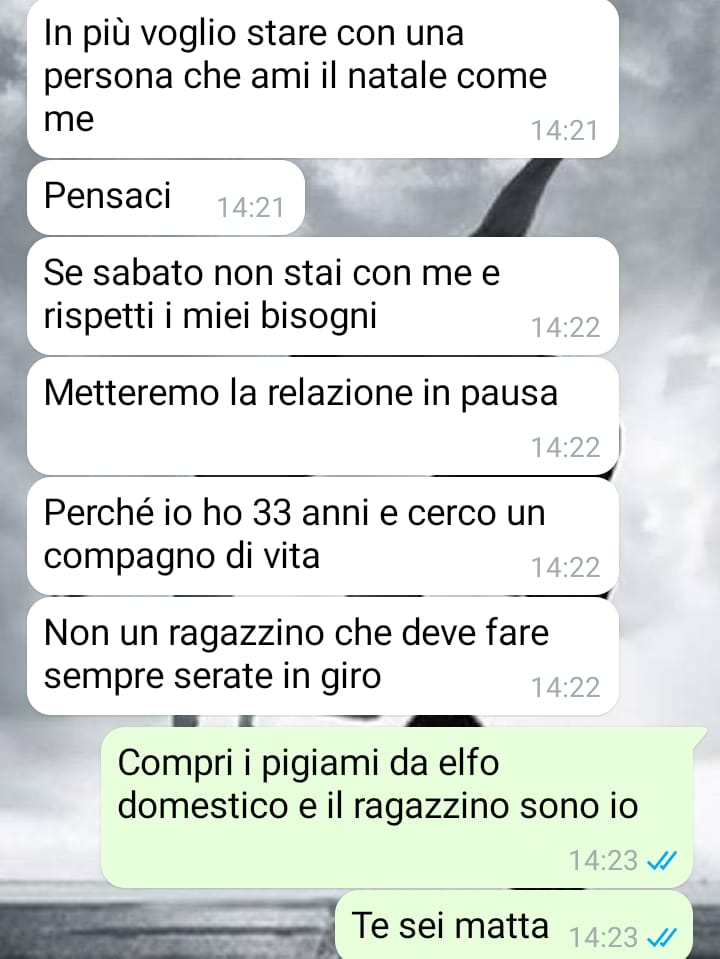This screenshot has width=720, height=959.
Task: Click the 14:21 timestamp beside 'Pensaci'
Action: 251,208
